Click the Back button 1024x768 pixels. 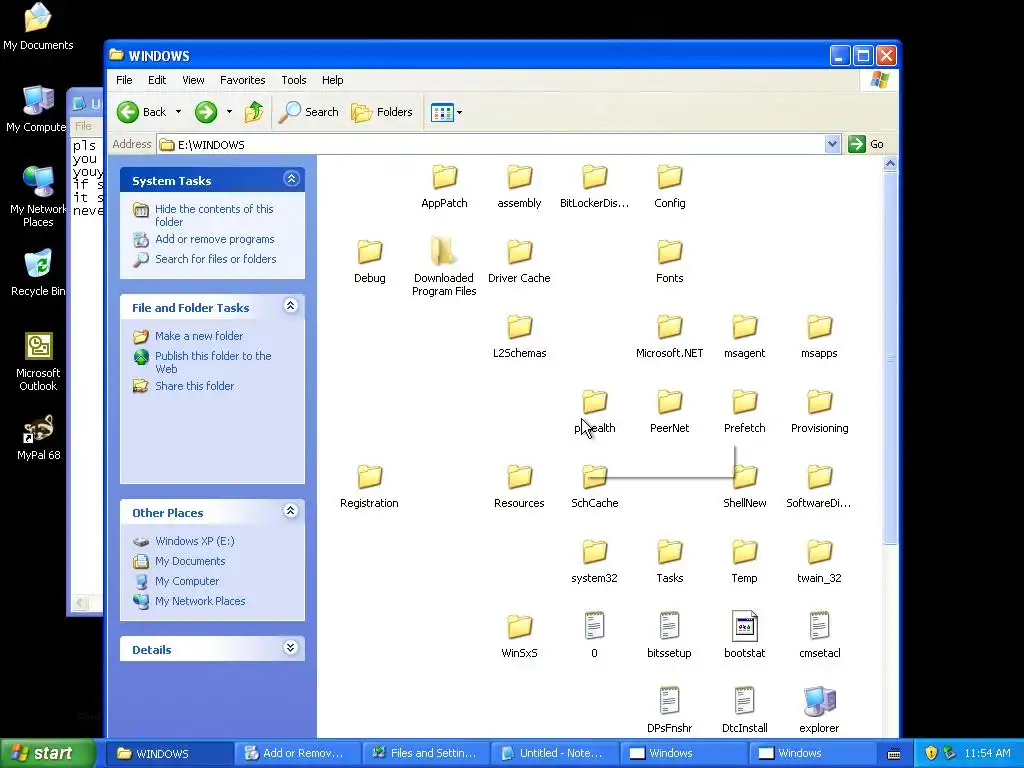pyautogui.click(x=142, y=112)
